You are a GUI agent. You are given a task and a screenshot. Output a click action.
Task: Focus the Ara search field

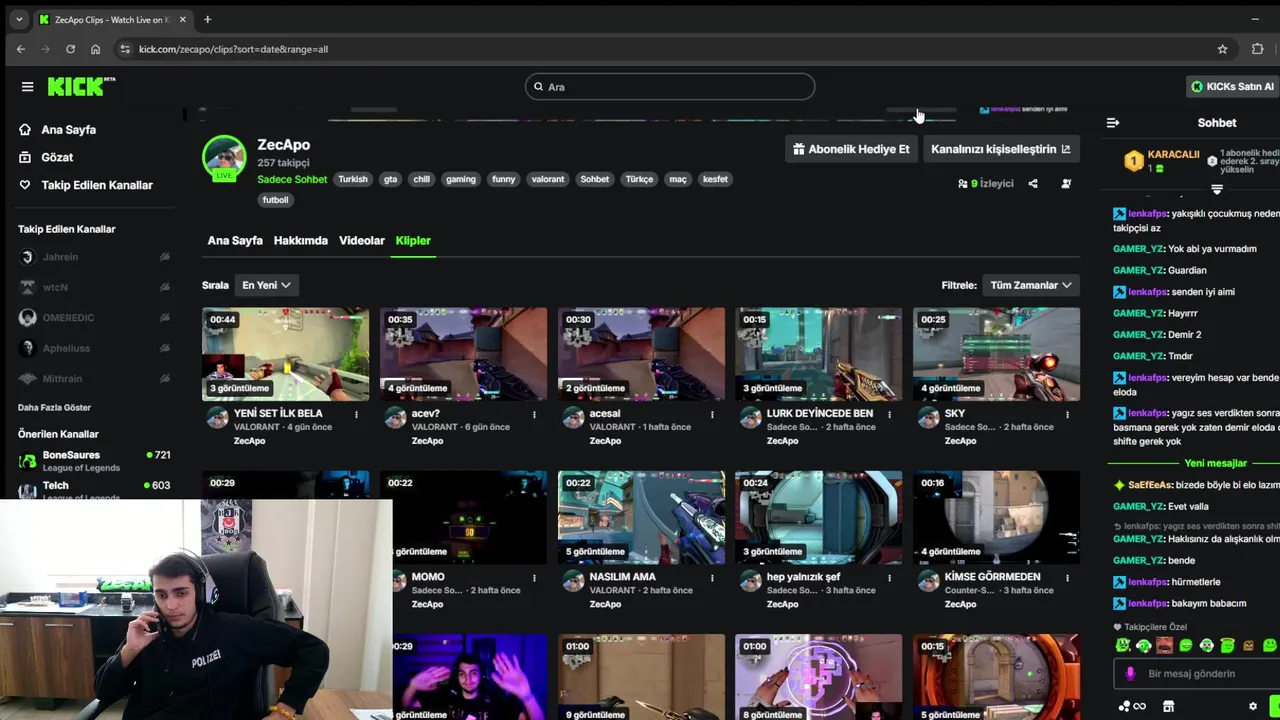[670, 87]
